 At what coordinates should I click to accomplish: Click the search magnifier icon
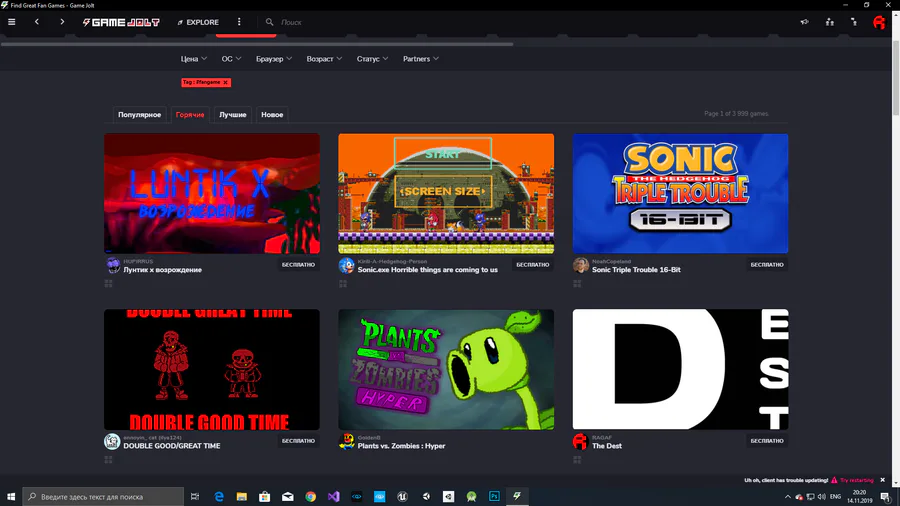tap(269, 22)
